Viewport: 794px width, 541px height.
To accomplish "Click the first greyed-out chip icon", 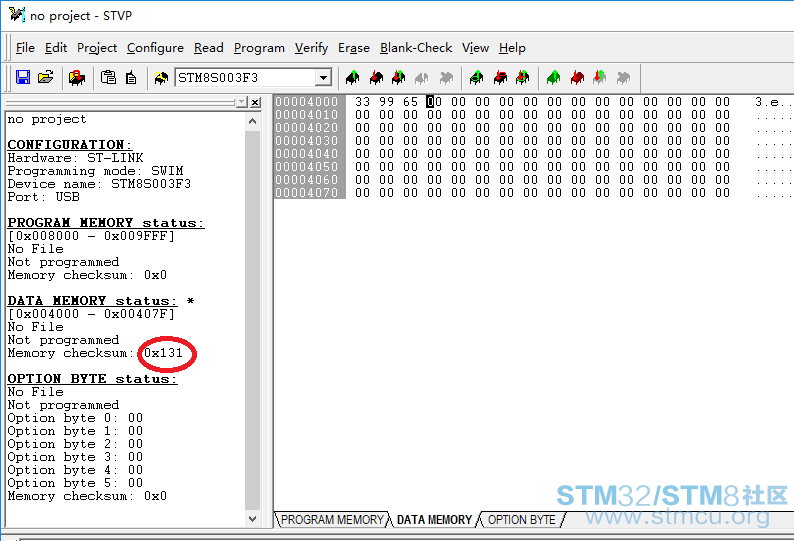I will pos(421,78).
